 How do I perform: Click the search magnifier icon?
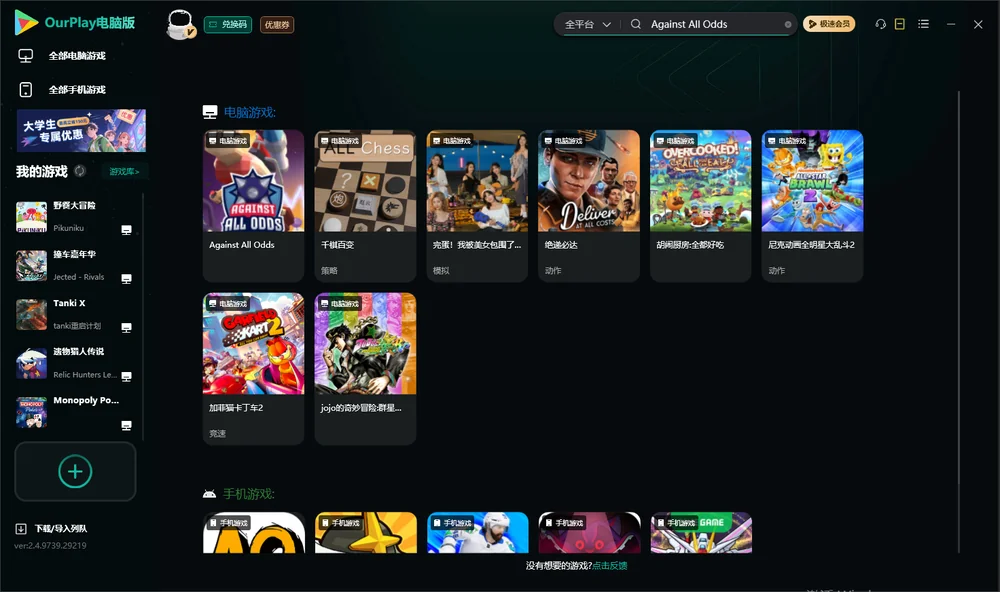(636, 24)
